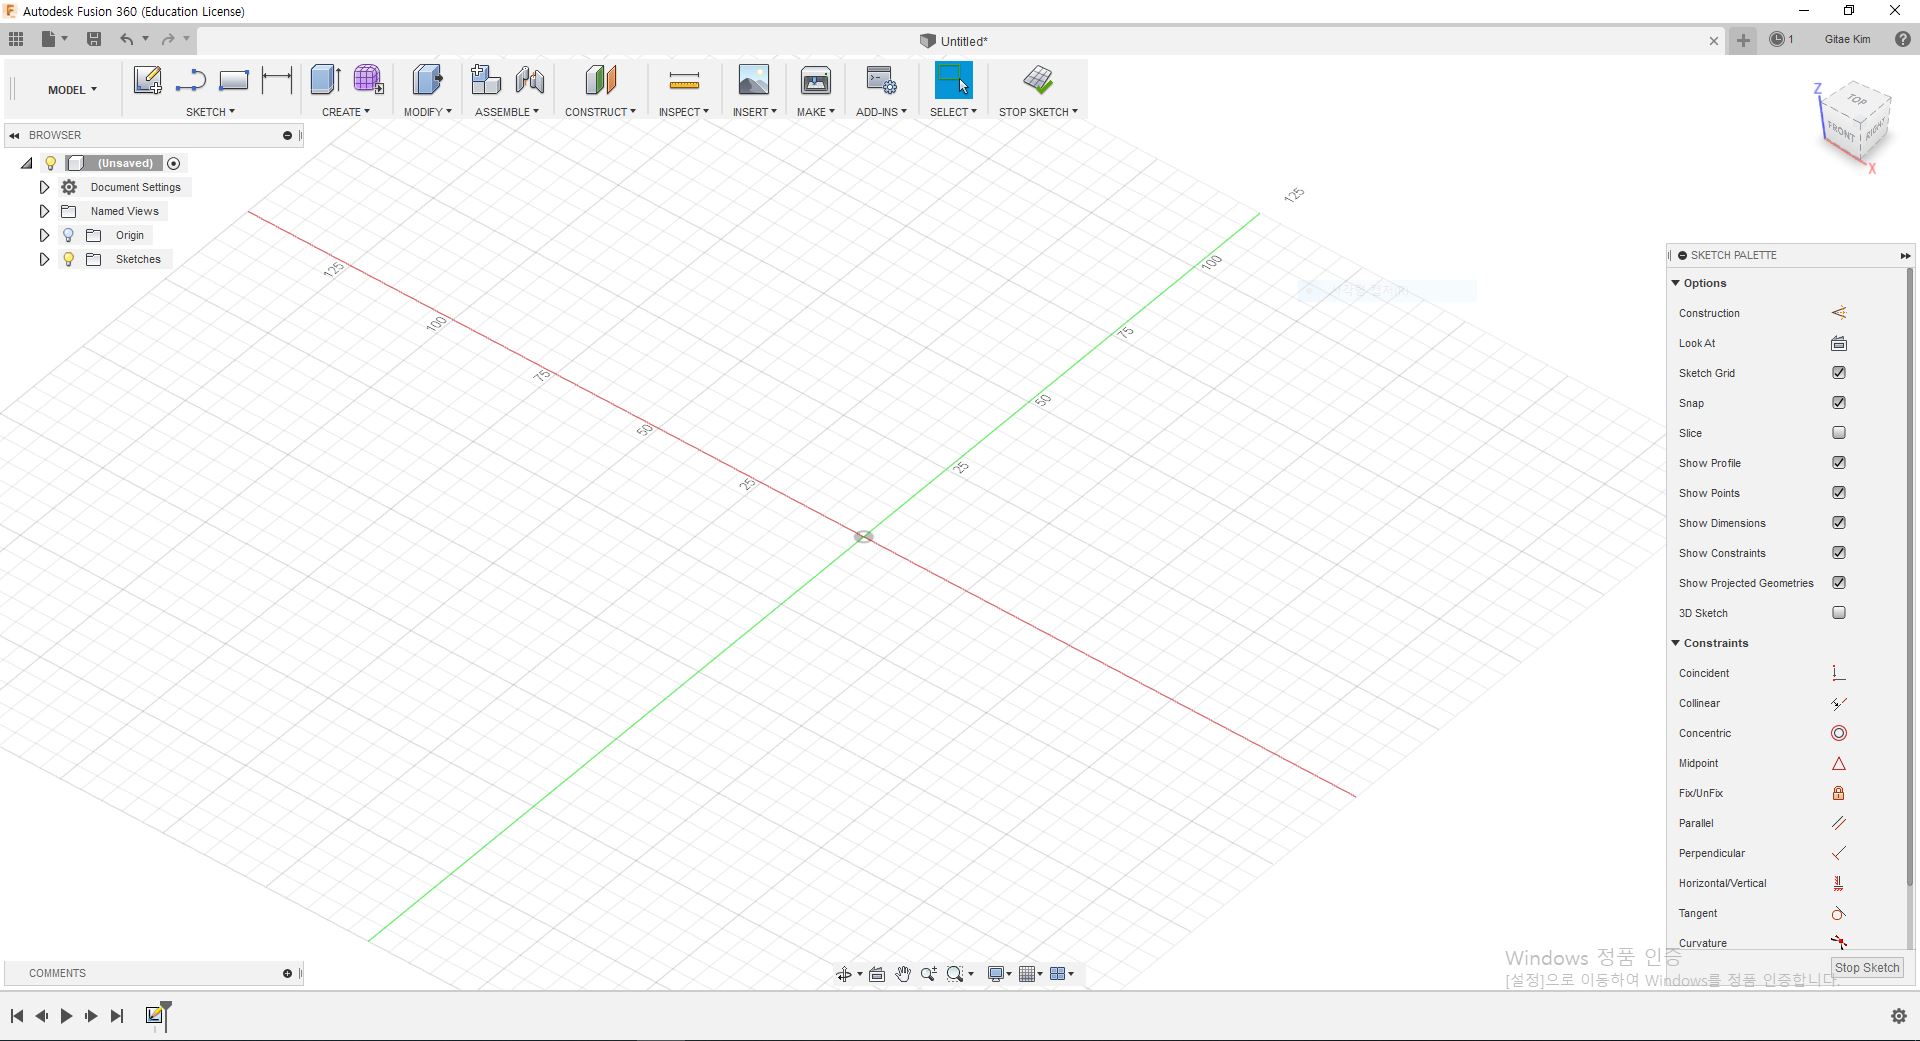The image size is (1920, 1041).
Task: Toggle visibility bulb of Origin folder
Action: click(68, 235)
